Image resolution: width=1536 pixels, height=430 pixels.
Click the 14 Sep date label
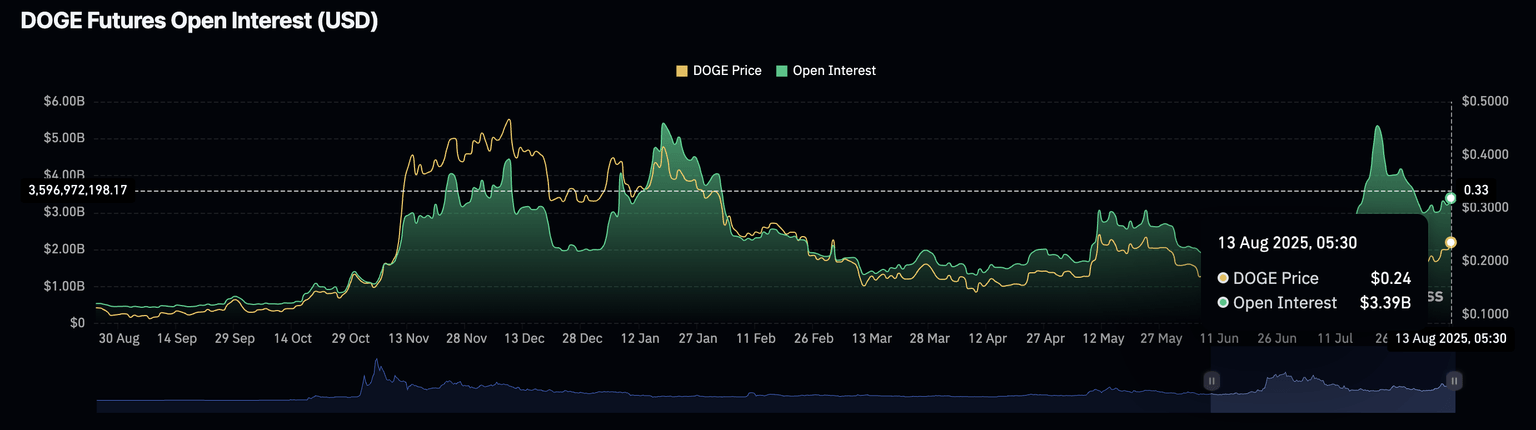[176, 339]
